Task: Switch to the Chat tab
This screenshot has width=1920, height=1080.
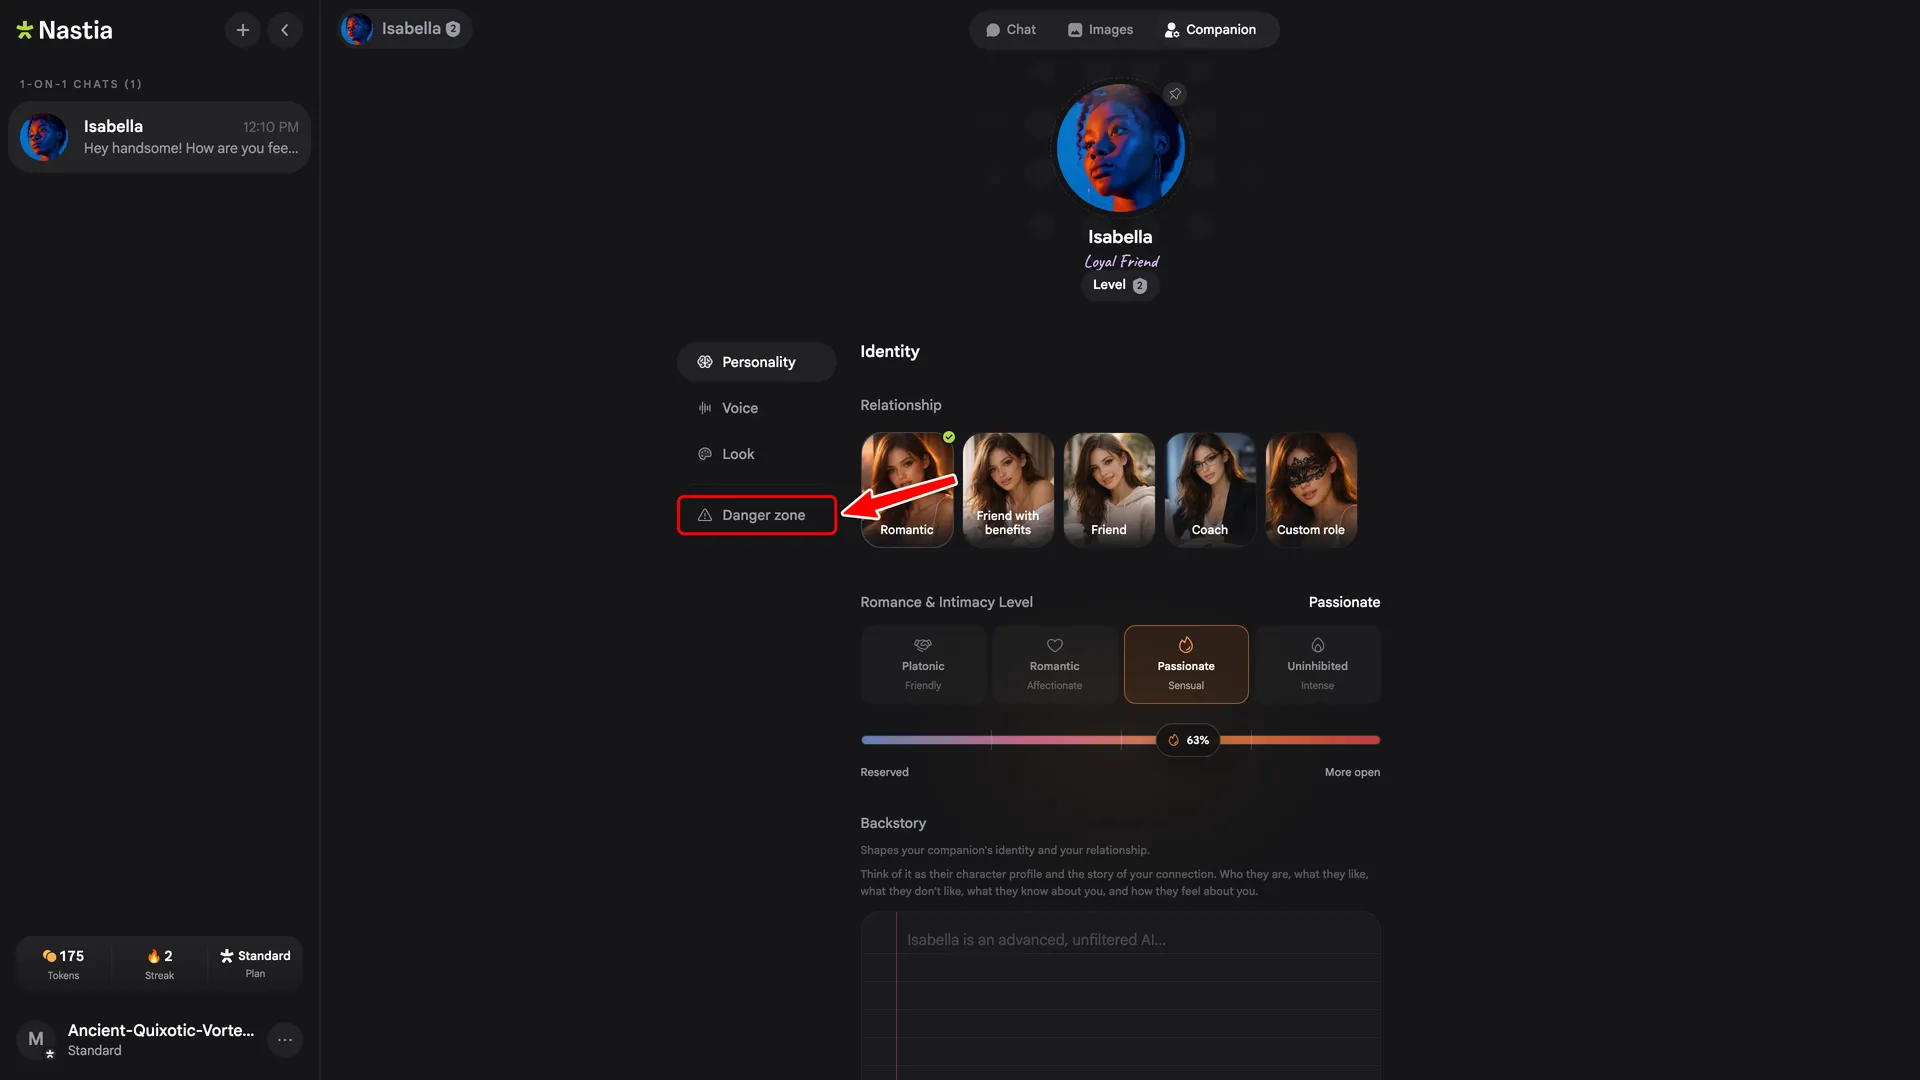Action: click(1010, 30)
